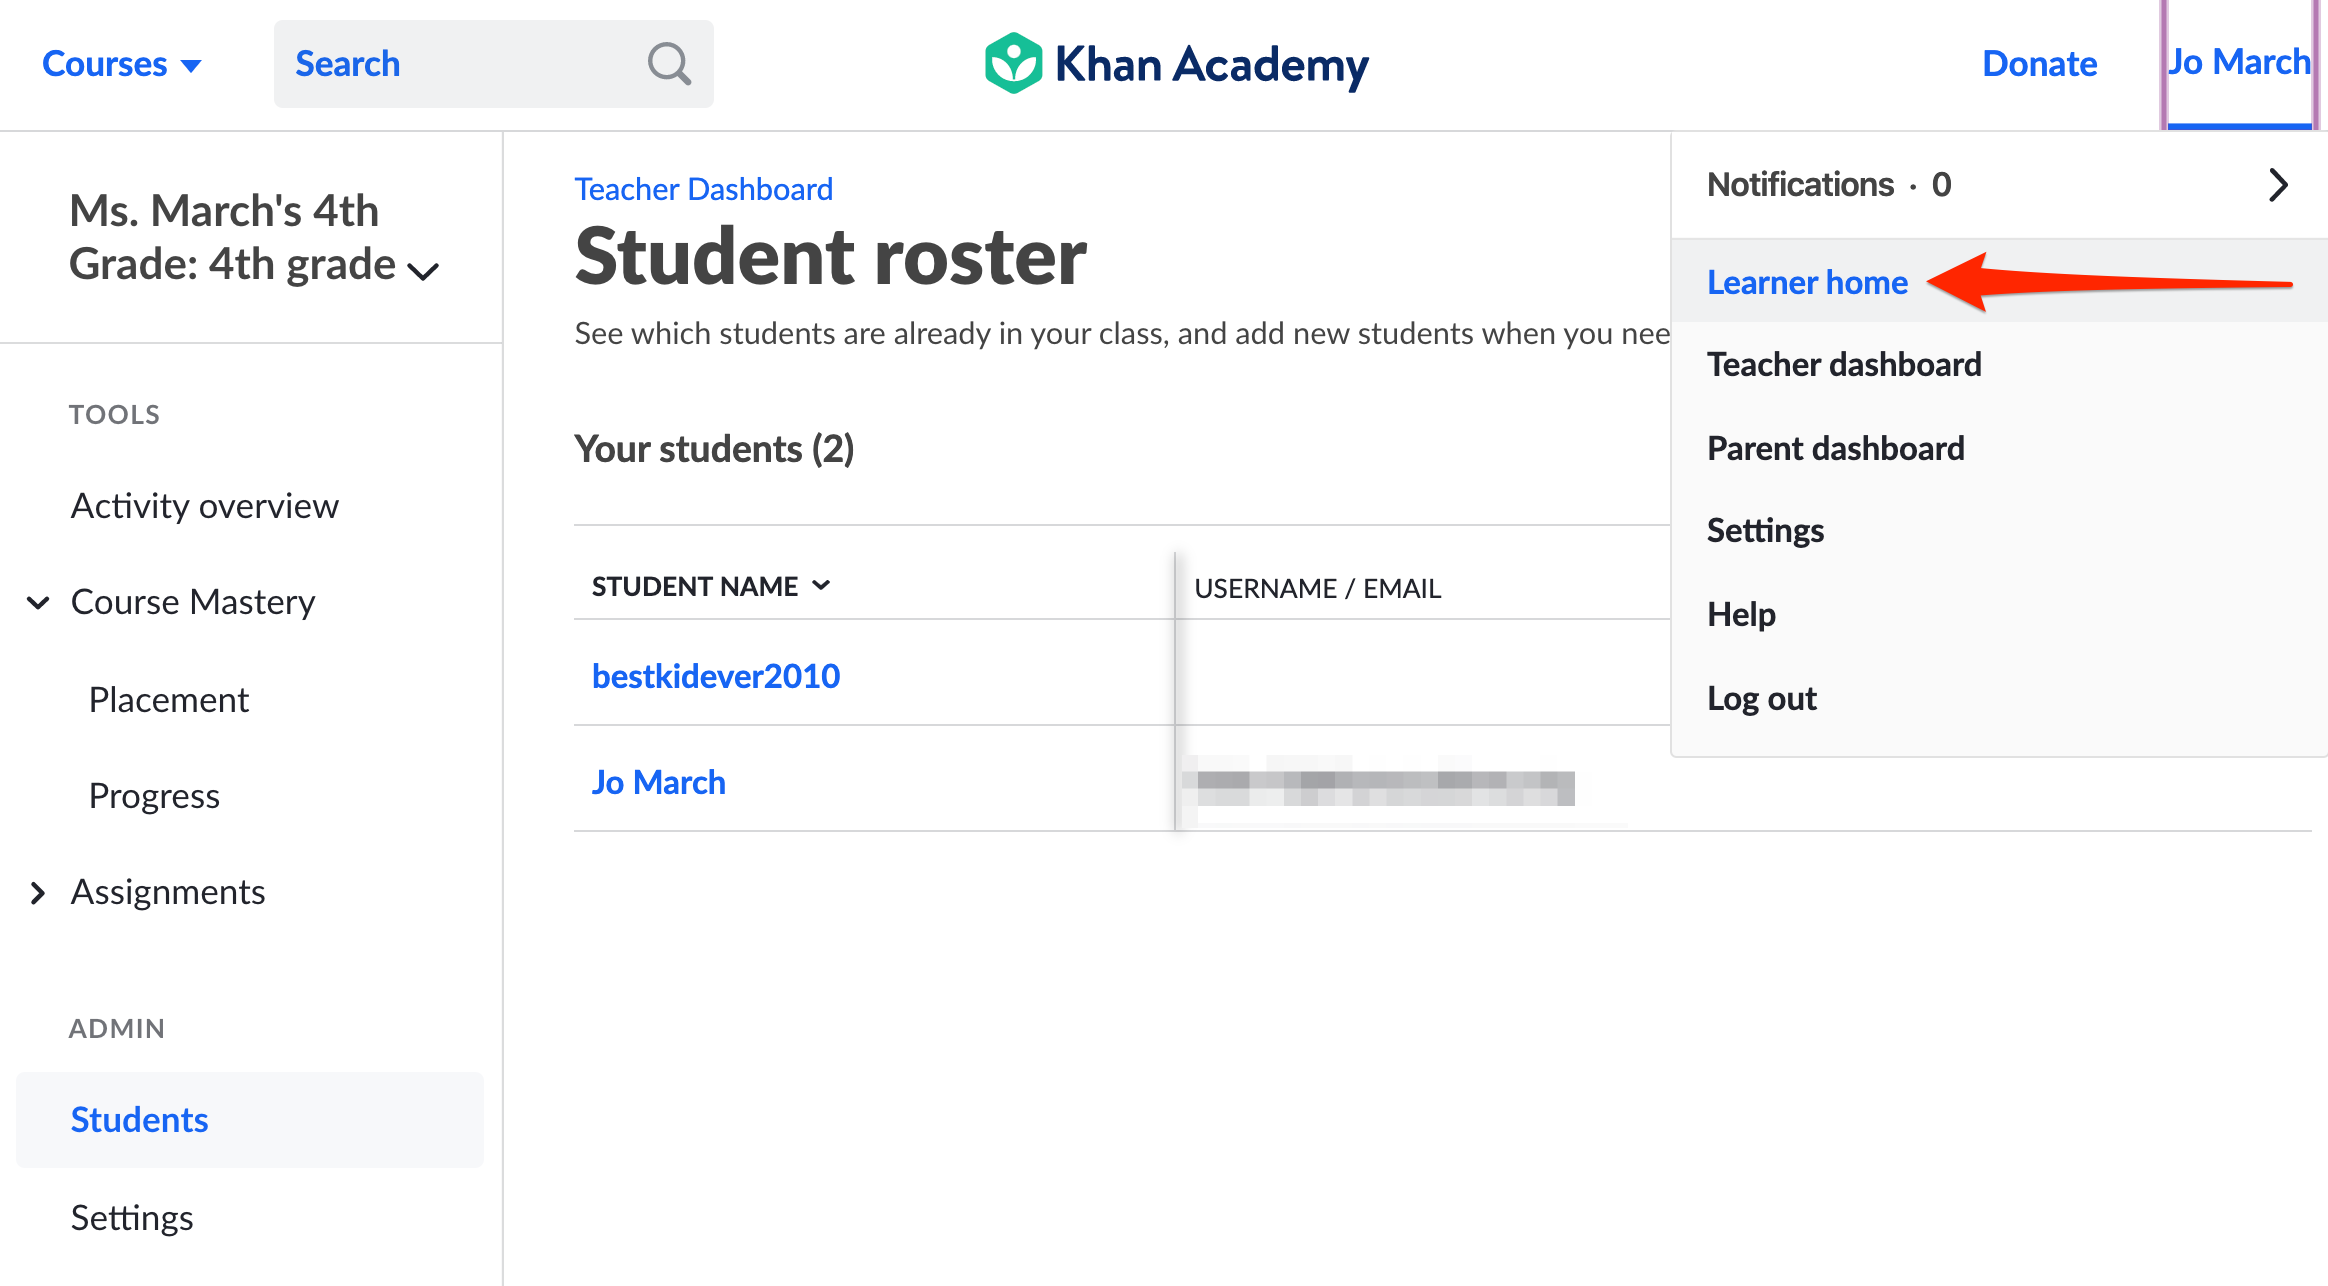View student bestkidever2010's profile
Viewport: 2328px width, 1286px height.
click(x=715, y=675)
